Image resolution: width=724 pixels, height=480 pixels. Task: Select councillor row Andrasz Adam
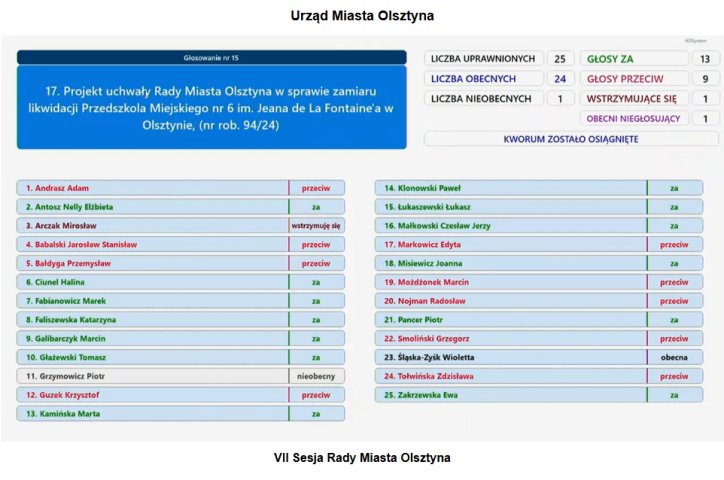tap(181, 188)
